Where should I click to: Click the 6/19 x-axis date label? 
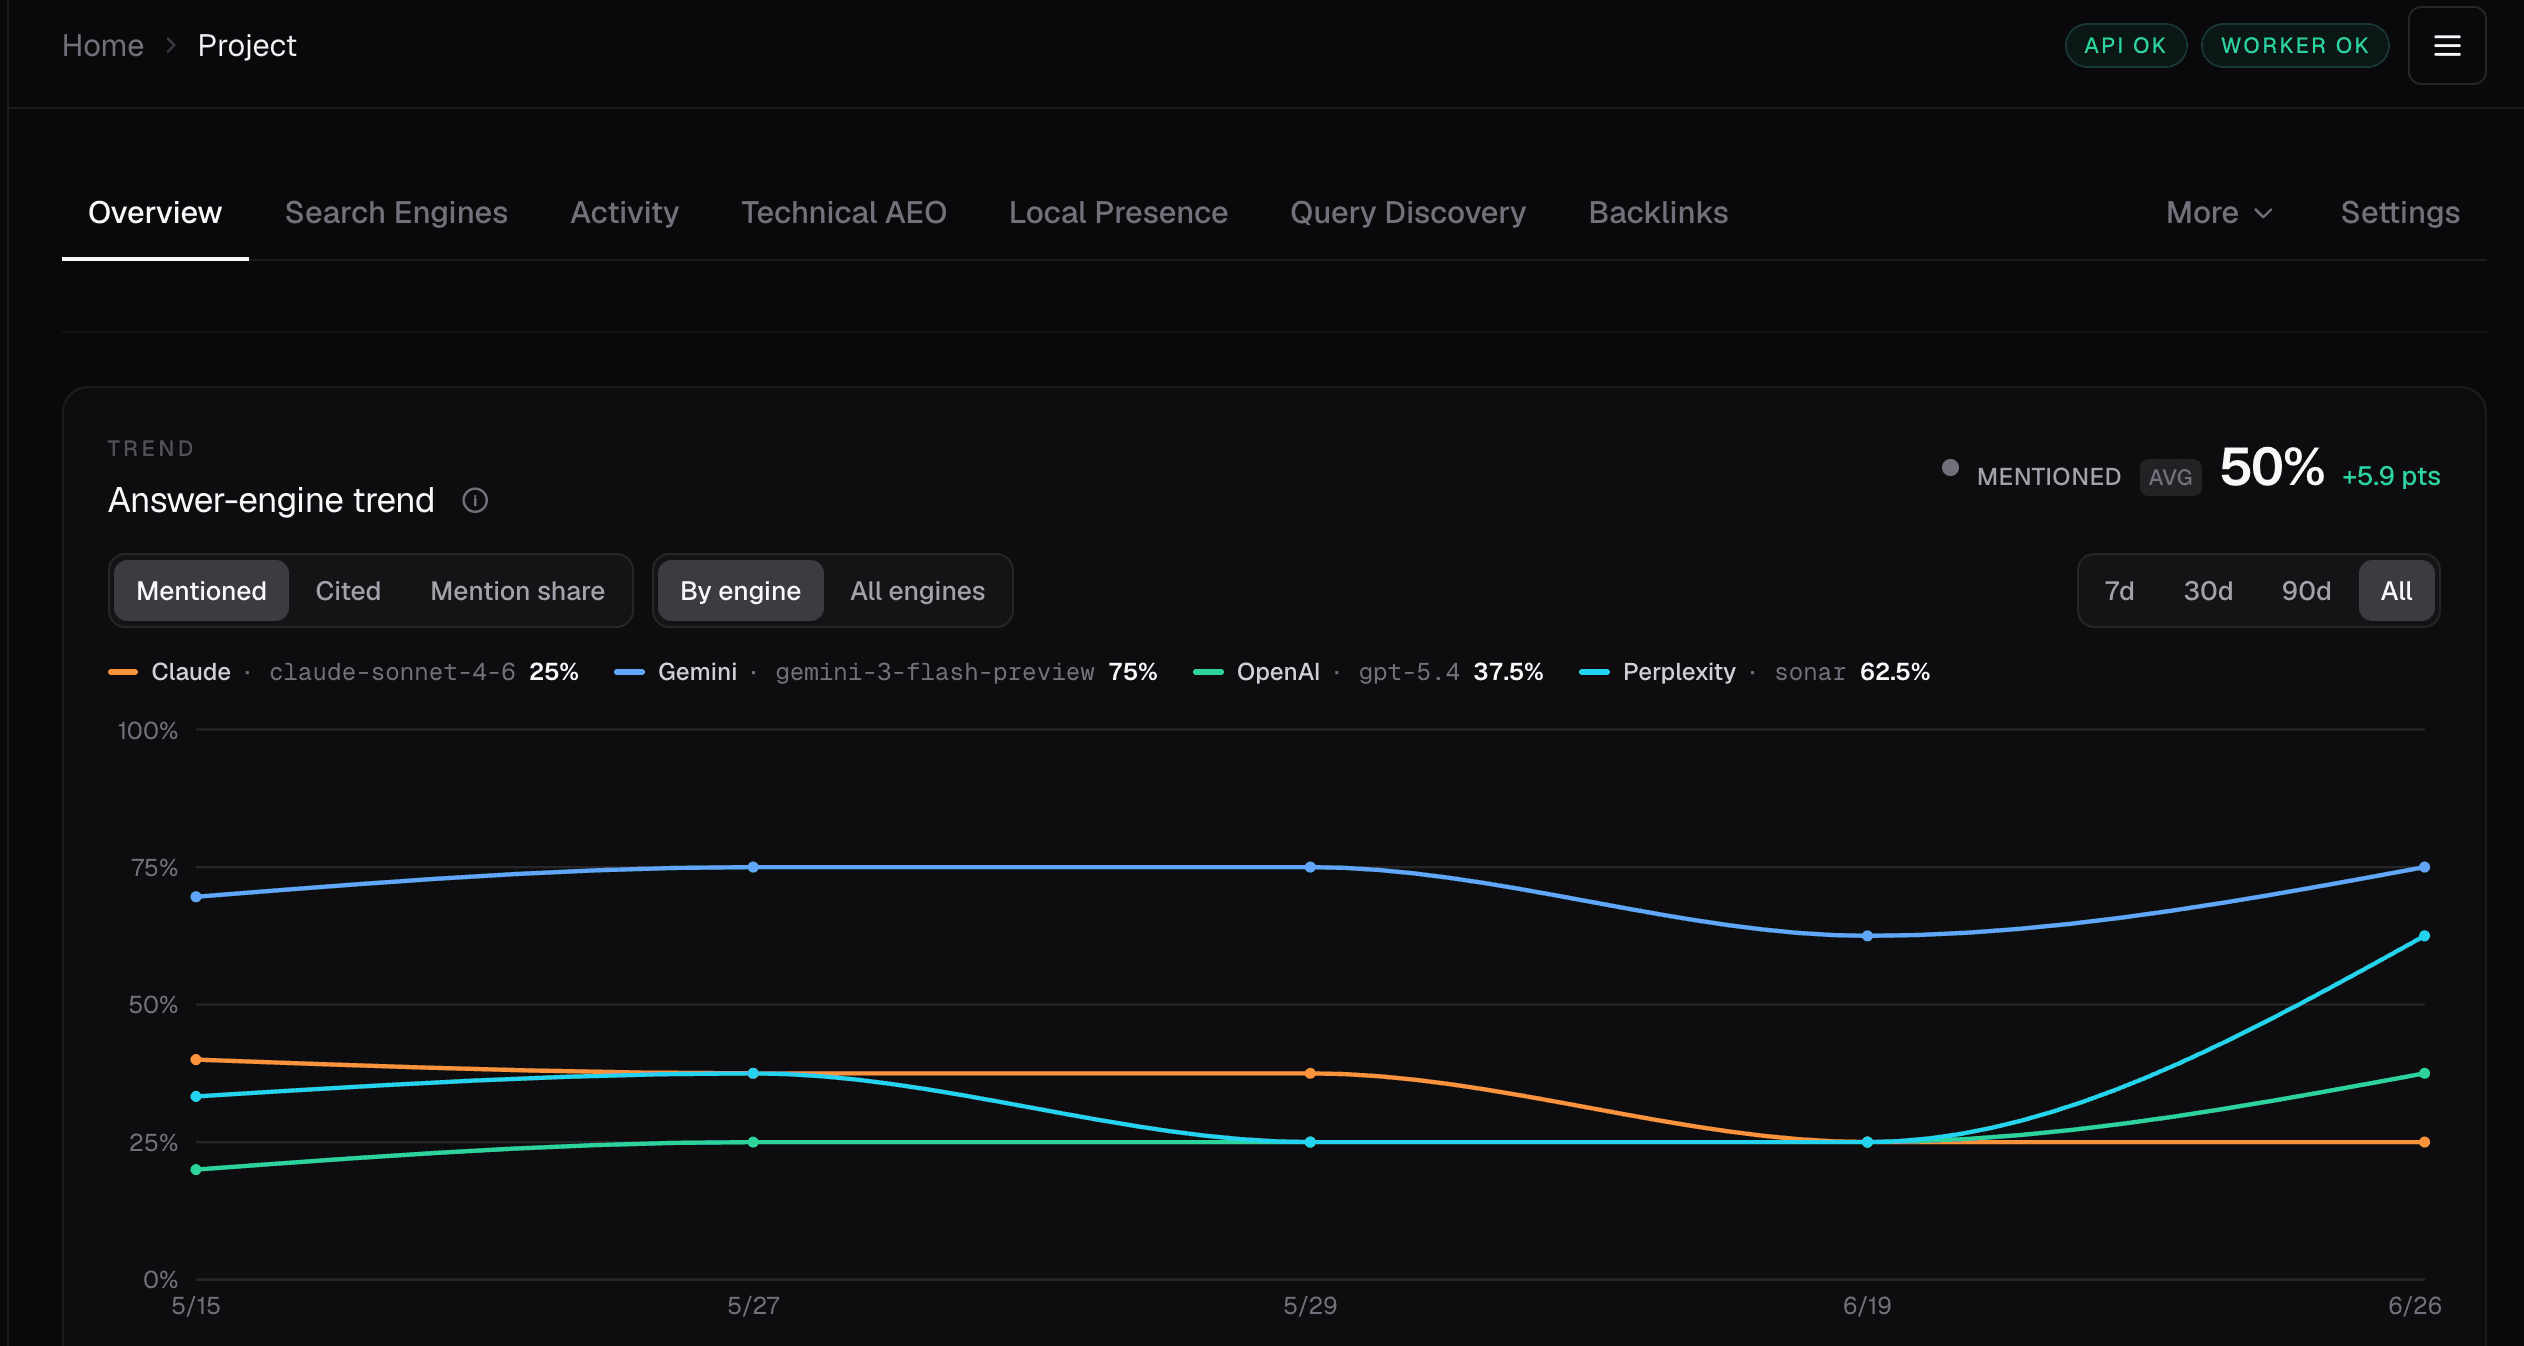tap(1867, 1305)
